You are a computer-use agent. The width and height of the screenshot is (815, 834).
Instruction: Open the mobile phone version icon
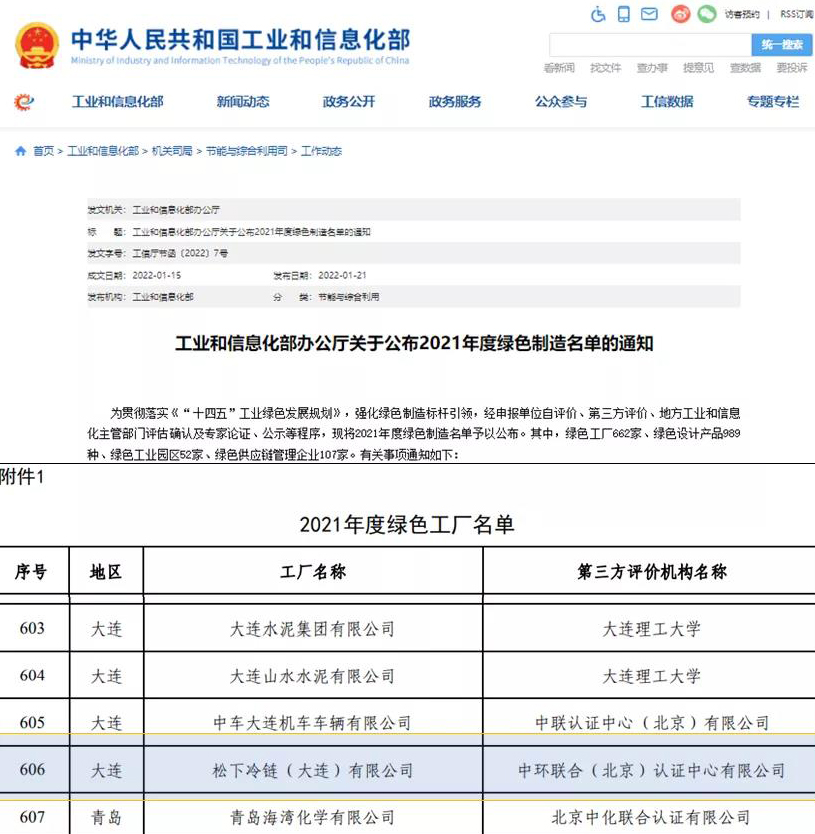(623, 14)
